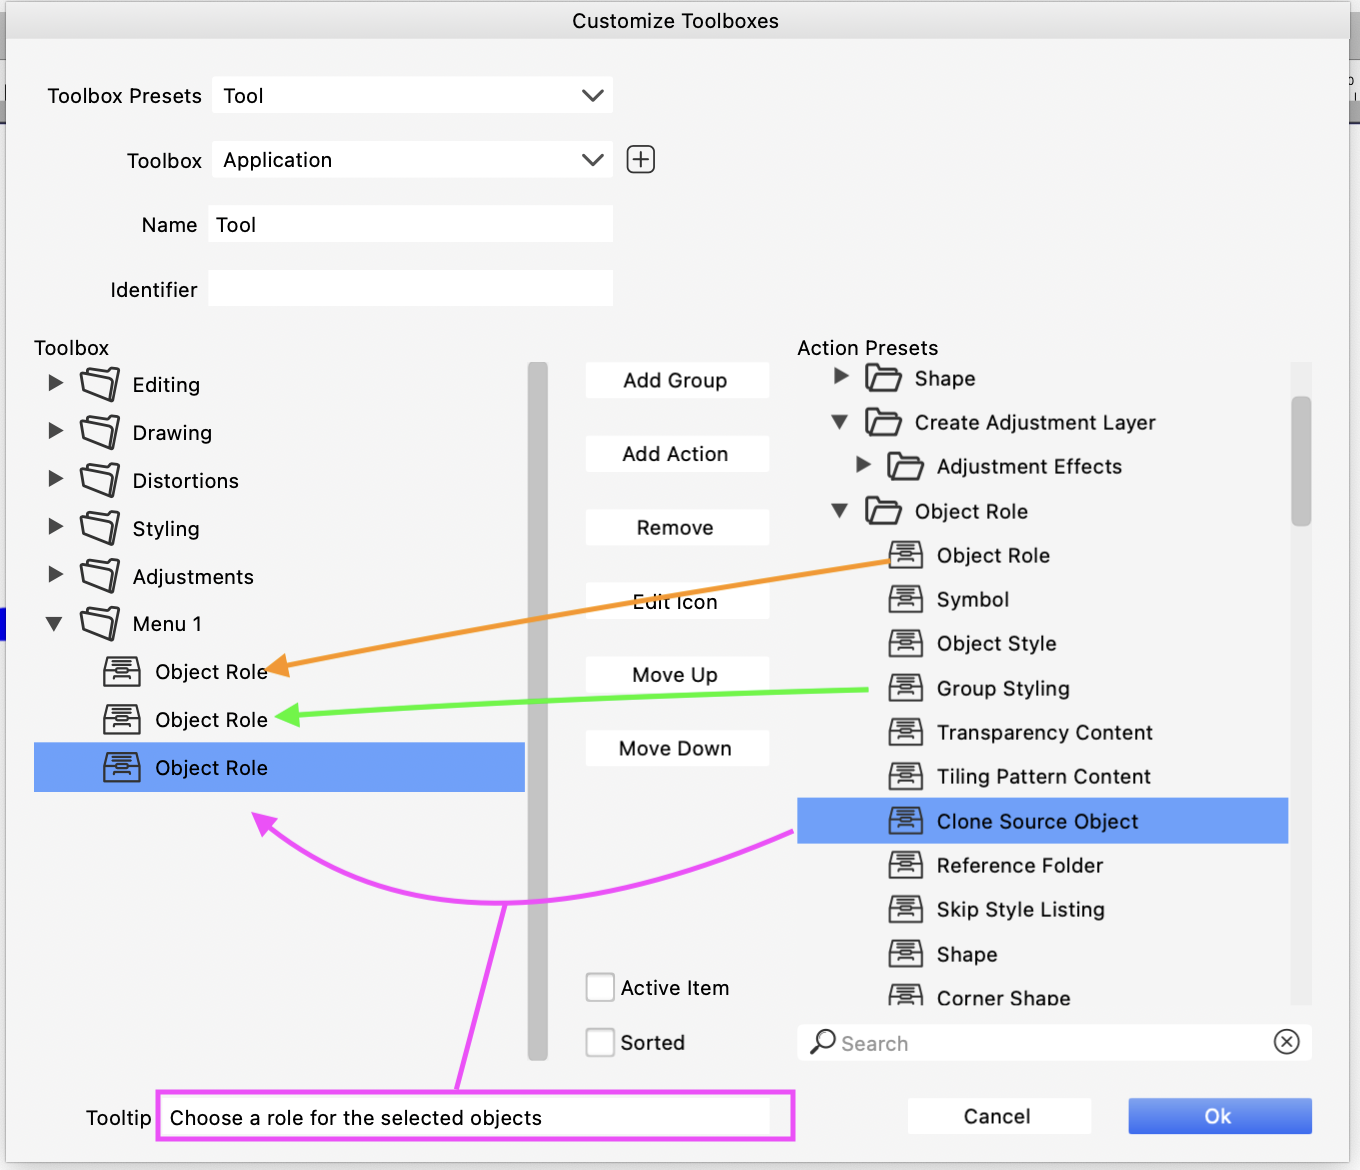The width and height of the screenshot is (1360, 1170).
Task: Toggle the Sorted checkbox
Action: [x=600, y=1042]
